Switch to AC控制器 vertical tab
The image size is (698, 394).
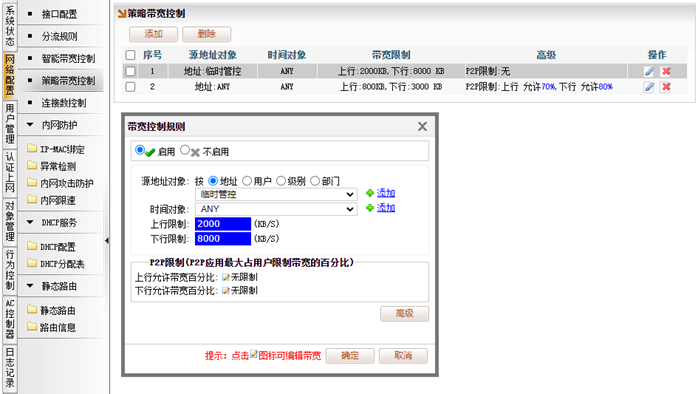point(10,320)
